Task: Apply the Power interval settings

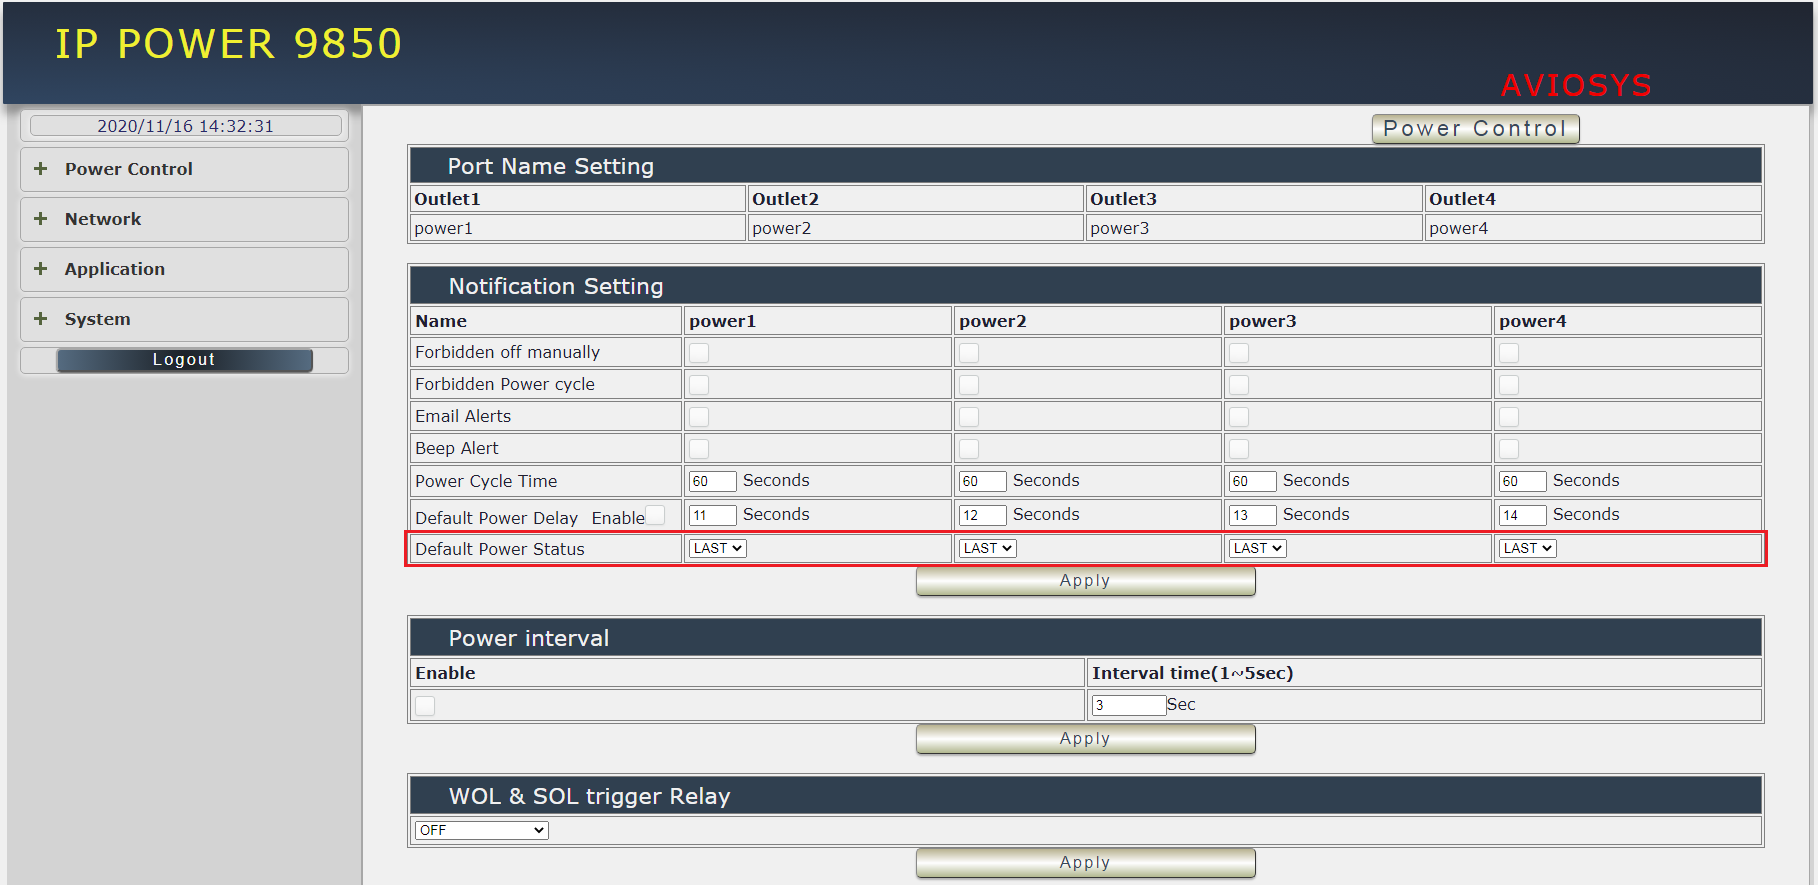Action: click(x=1085, y=739)
